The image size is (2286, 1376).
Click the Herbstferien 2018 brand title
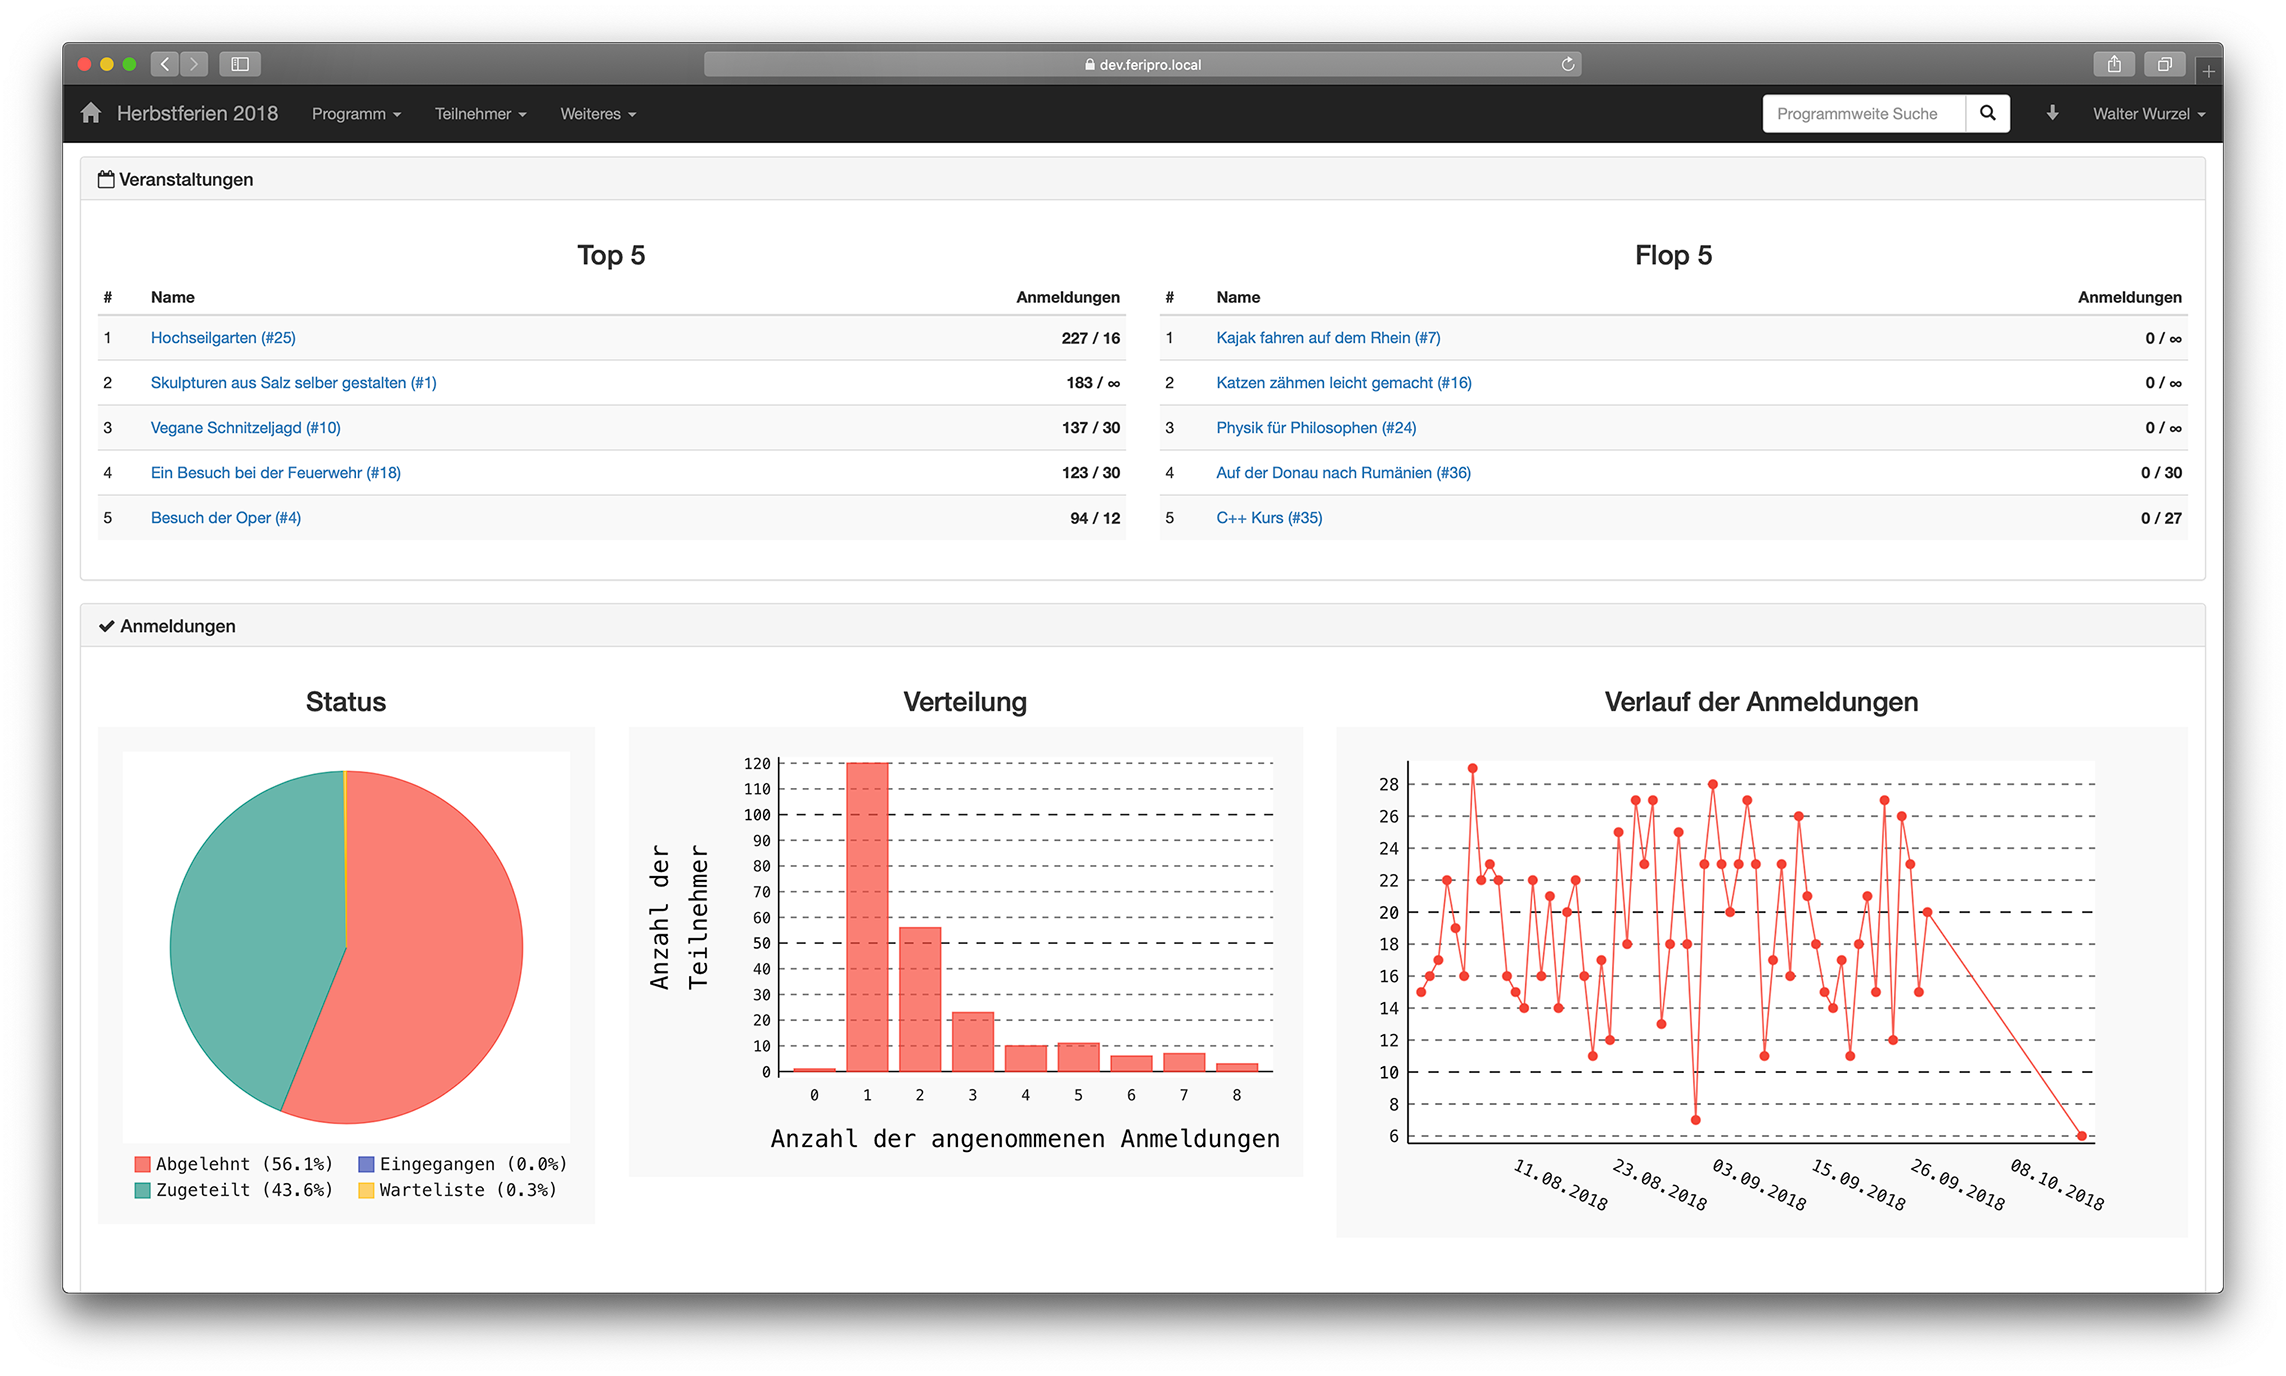[197, 113]
